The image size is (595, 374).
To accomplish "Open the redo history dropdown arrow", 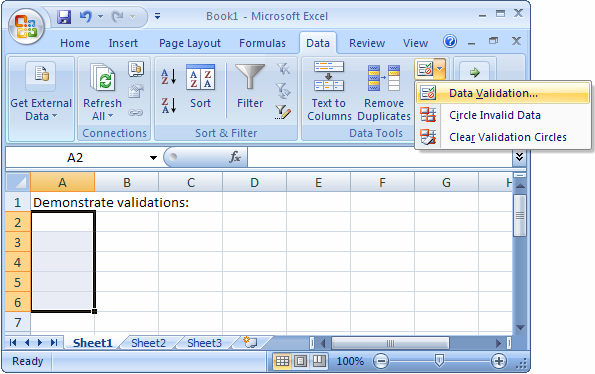I will (132, 16).
